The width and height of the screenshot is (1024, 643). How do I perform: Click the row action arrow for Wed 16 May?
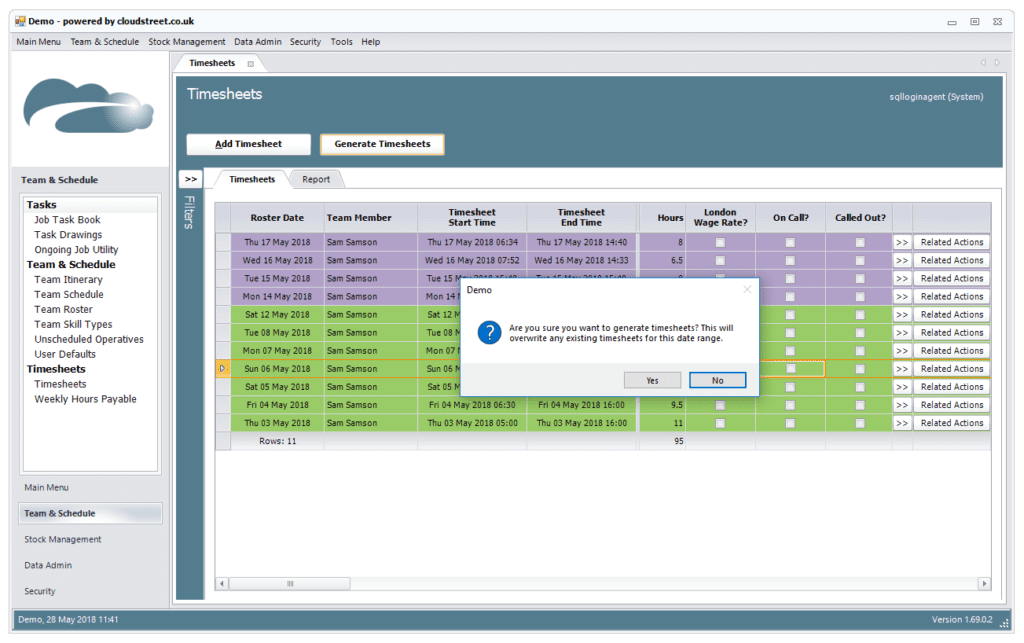904,260
